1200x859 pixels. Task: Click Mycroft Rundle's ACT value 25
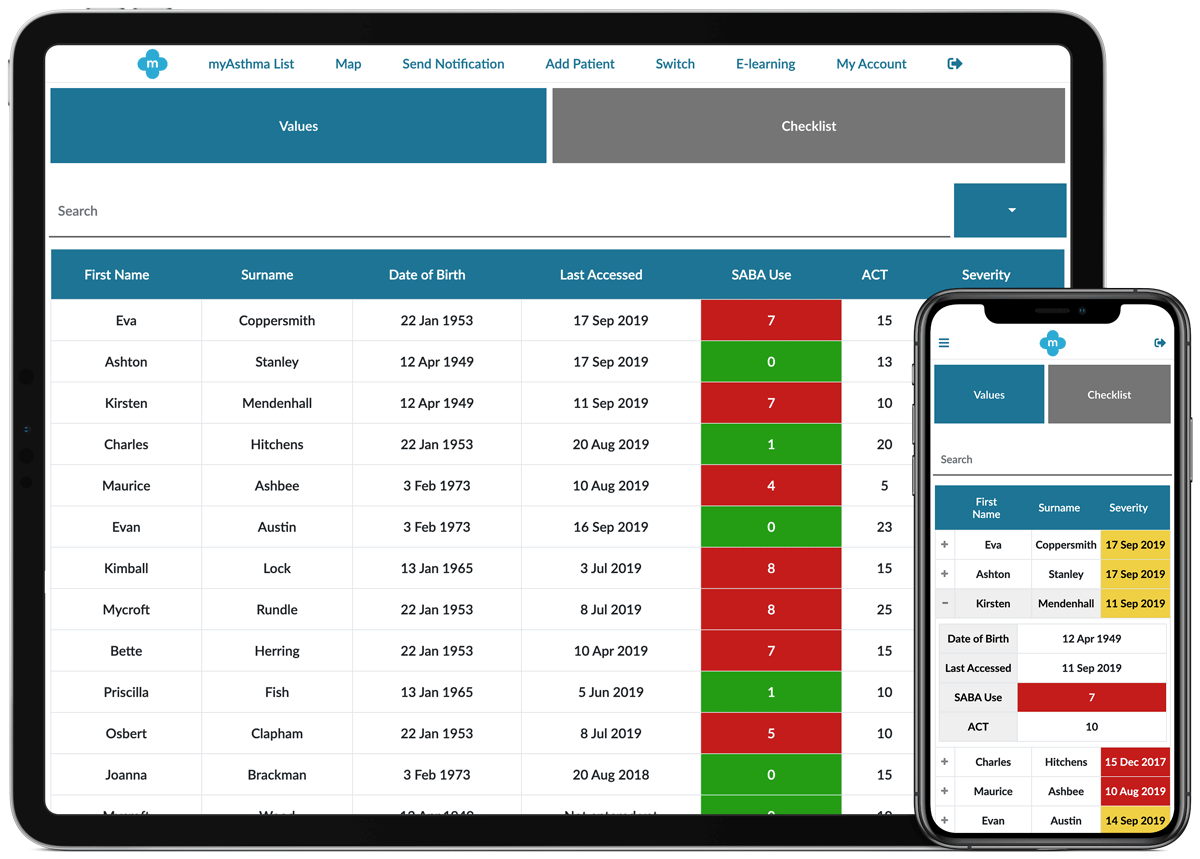tap(884, 609)
